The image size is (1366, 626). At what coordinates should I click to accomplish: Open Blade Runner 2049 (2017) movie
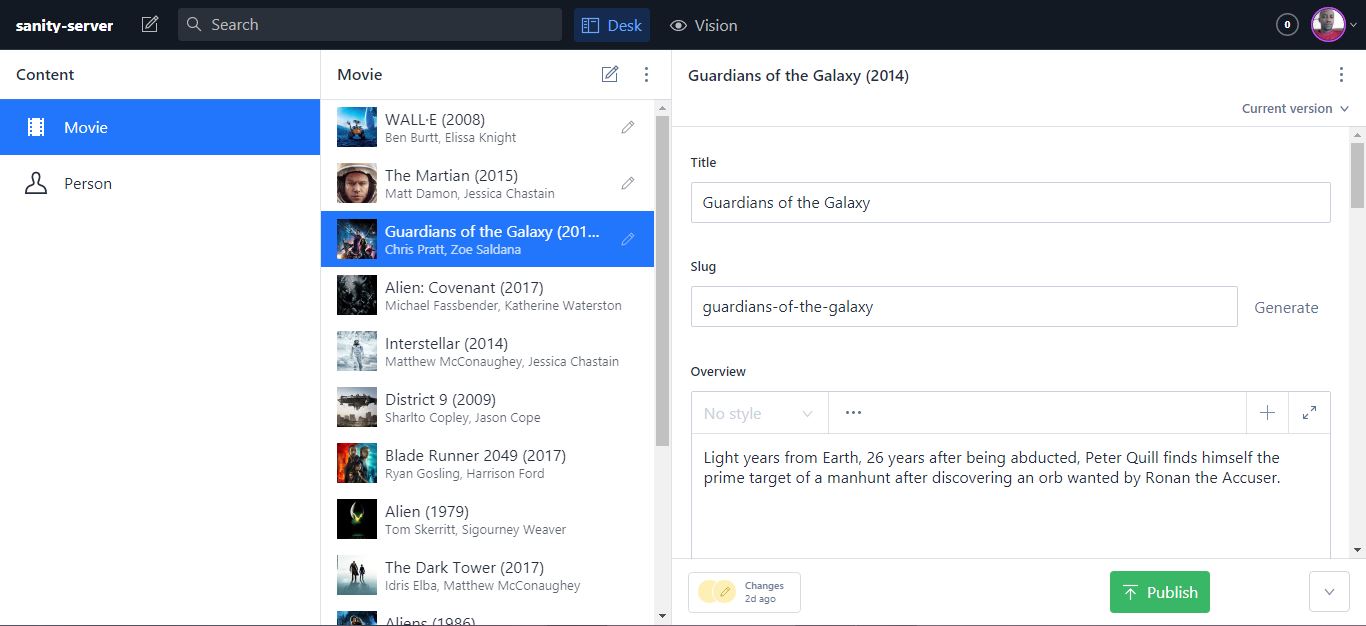pyautogui.click(x=488, y=463)
